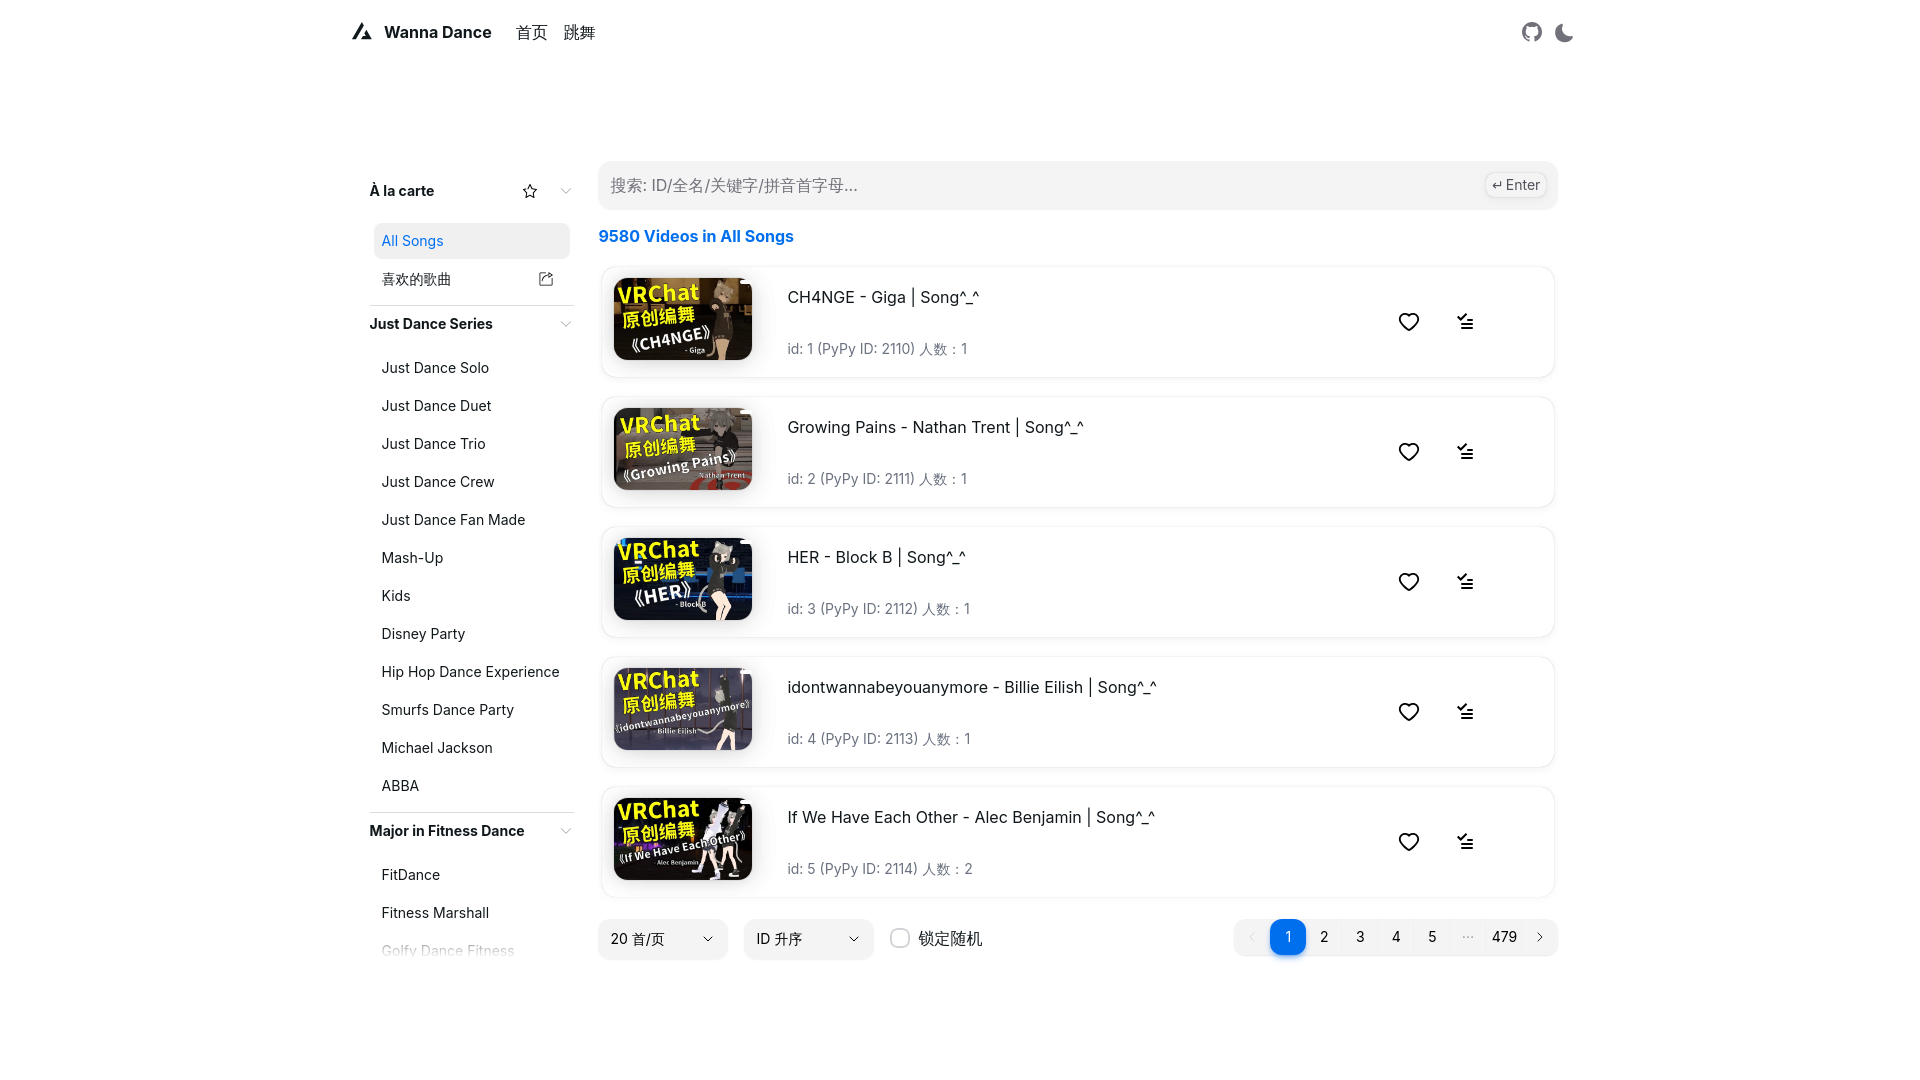Click the Wanna Dance brand name
1920x1080 pixels.
(438, 32)
